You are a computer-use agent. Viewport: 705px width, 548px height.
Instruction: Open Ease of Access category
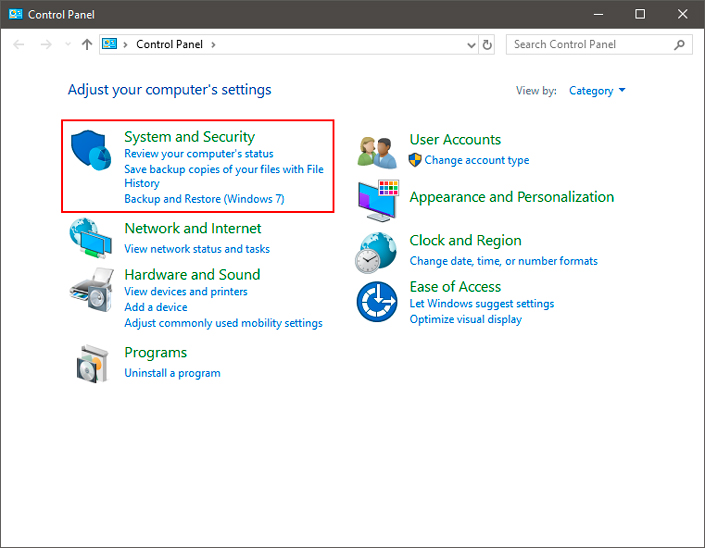point(455,287)
